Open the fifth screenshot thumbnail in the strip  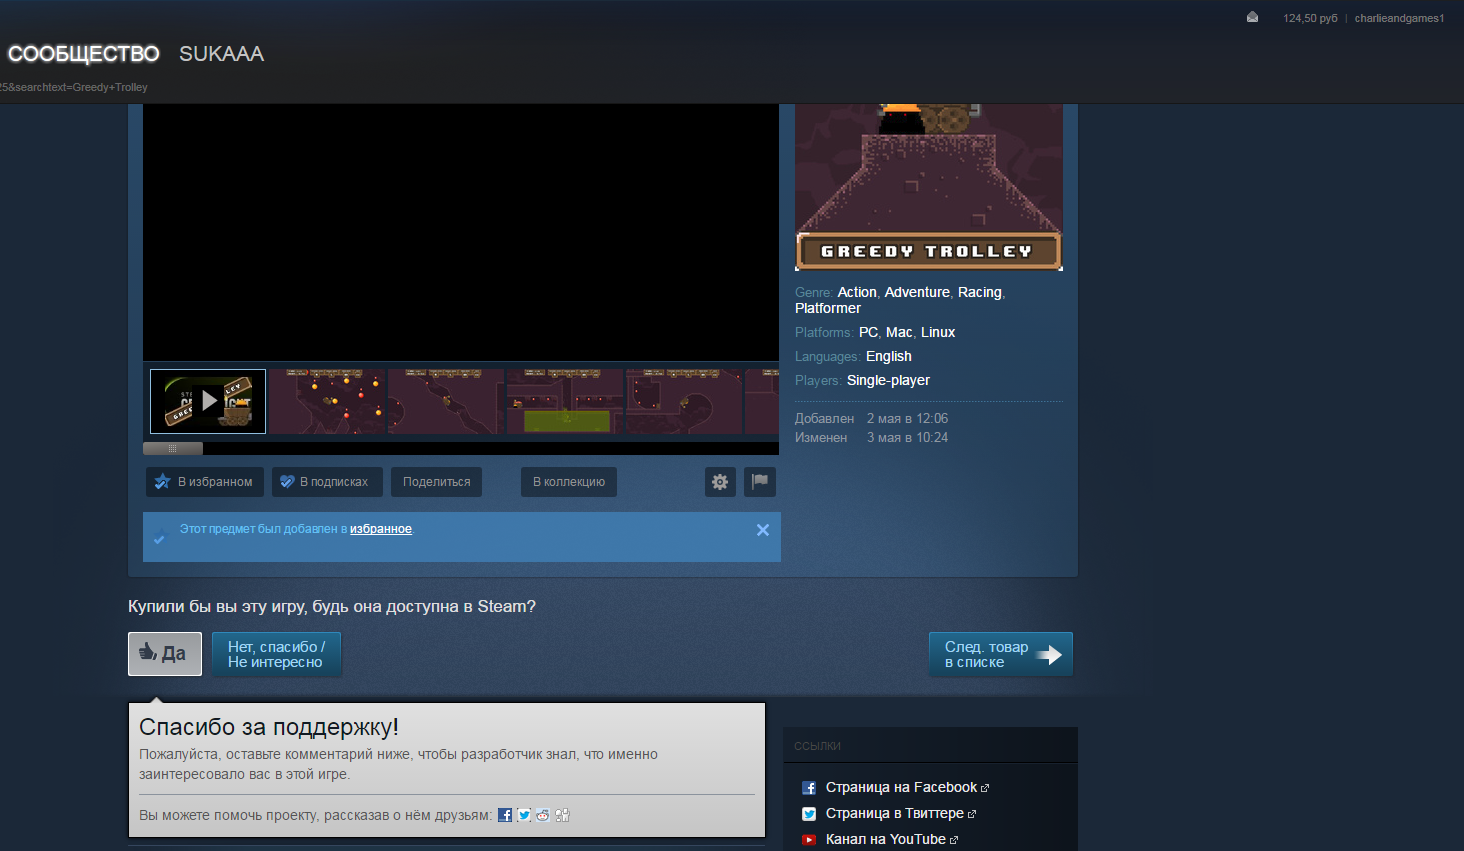coord(684,401)
